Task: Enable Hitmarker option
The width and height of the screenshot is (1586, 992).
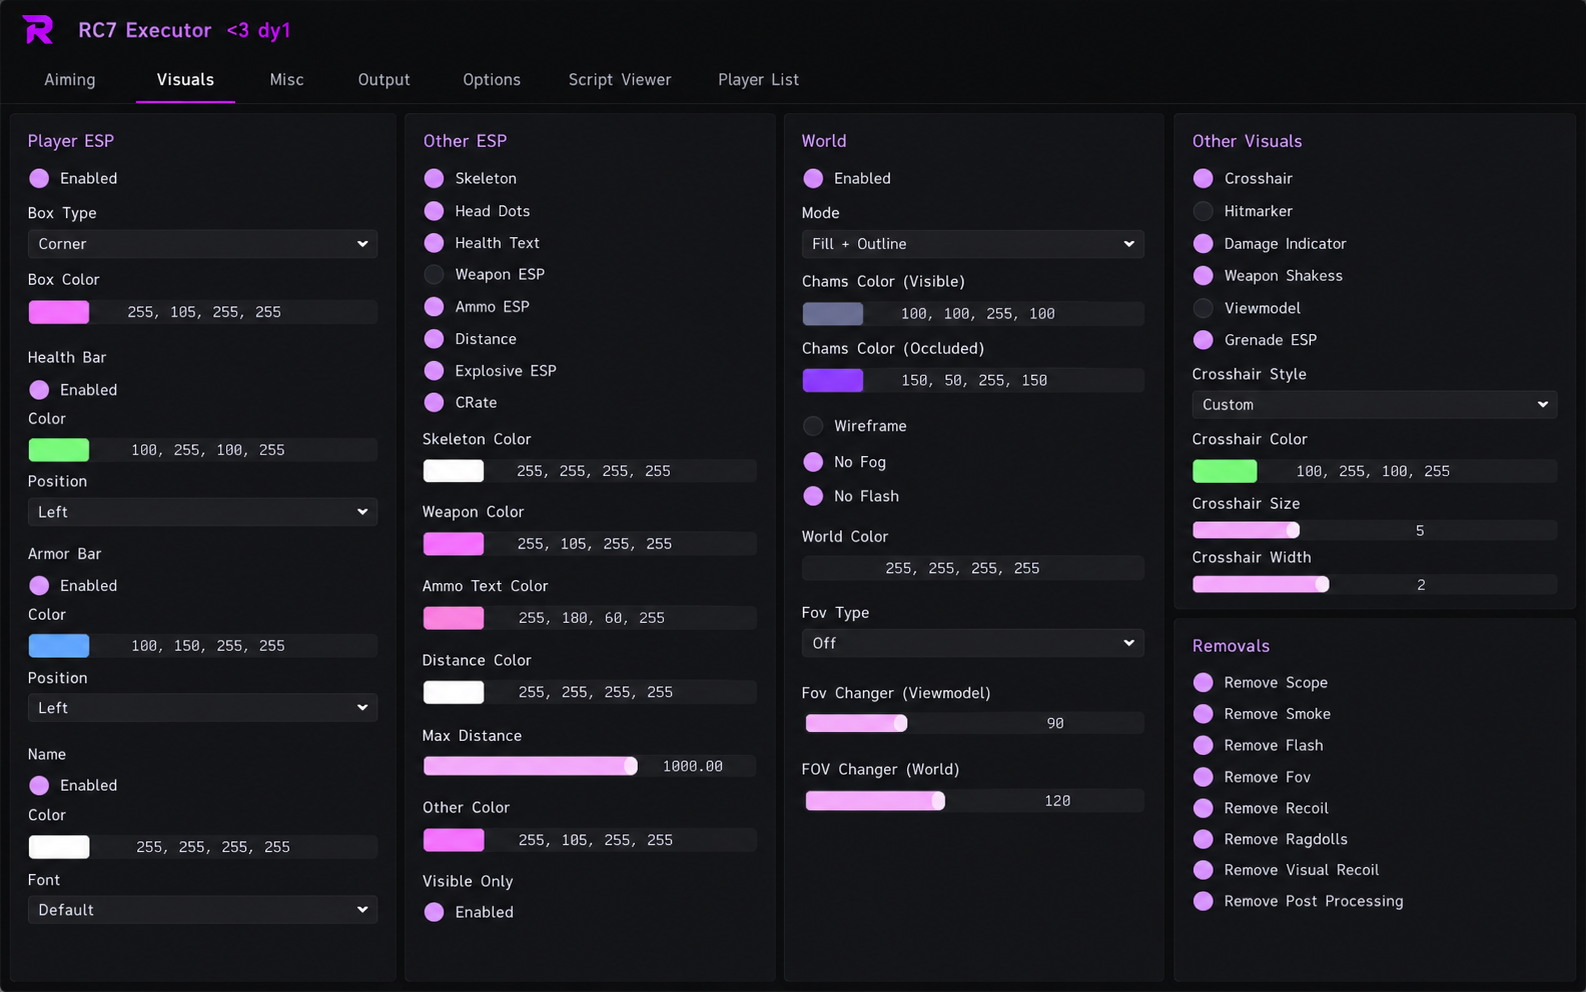Action: (1203, 211)
